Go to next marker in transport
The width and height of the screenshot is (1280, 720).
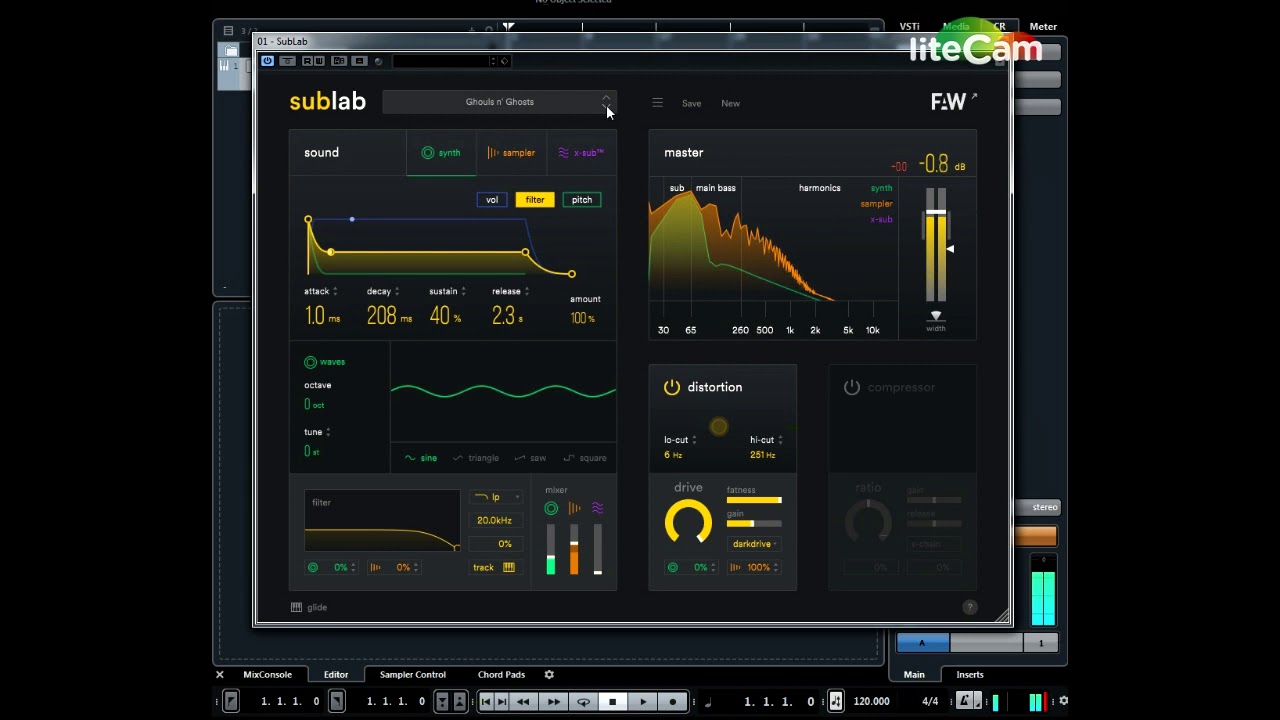(x=501, y=702)
